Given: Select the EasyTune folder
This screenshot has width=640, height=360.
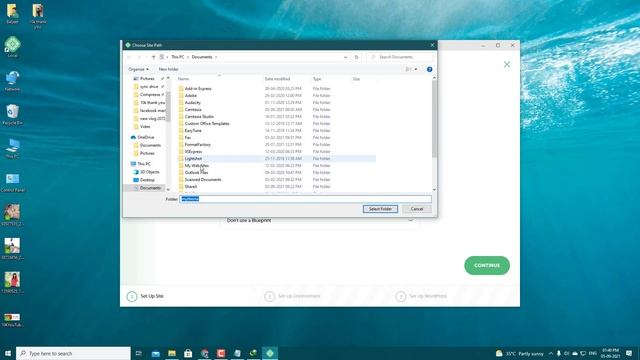Looking at the screenshot, I should tap(193, 131).
